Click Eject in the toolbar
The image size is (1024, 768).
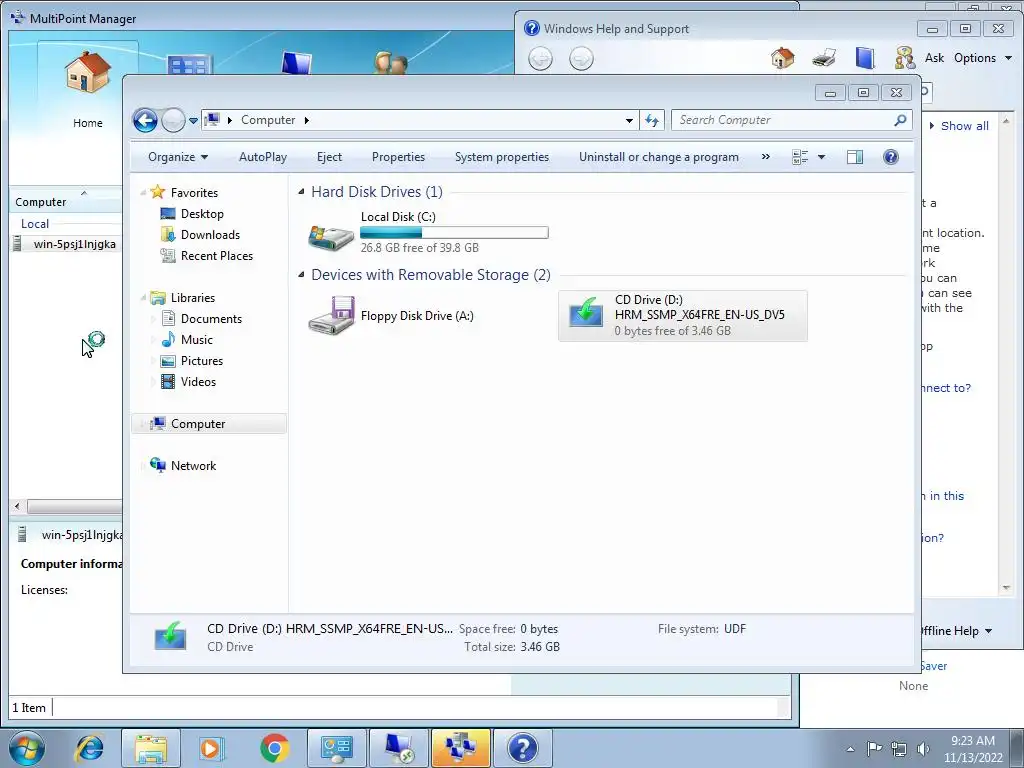329,157
